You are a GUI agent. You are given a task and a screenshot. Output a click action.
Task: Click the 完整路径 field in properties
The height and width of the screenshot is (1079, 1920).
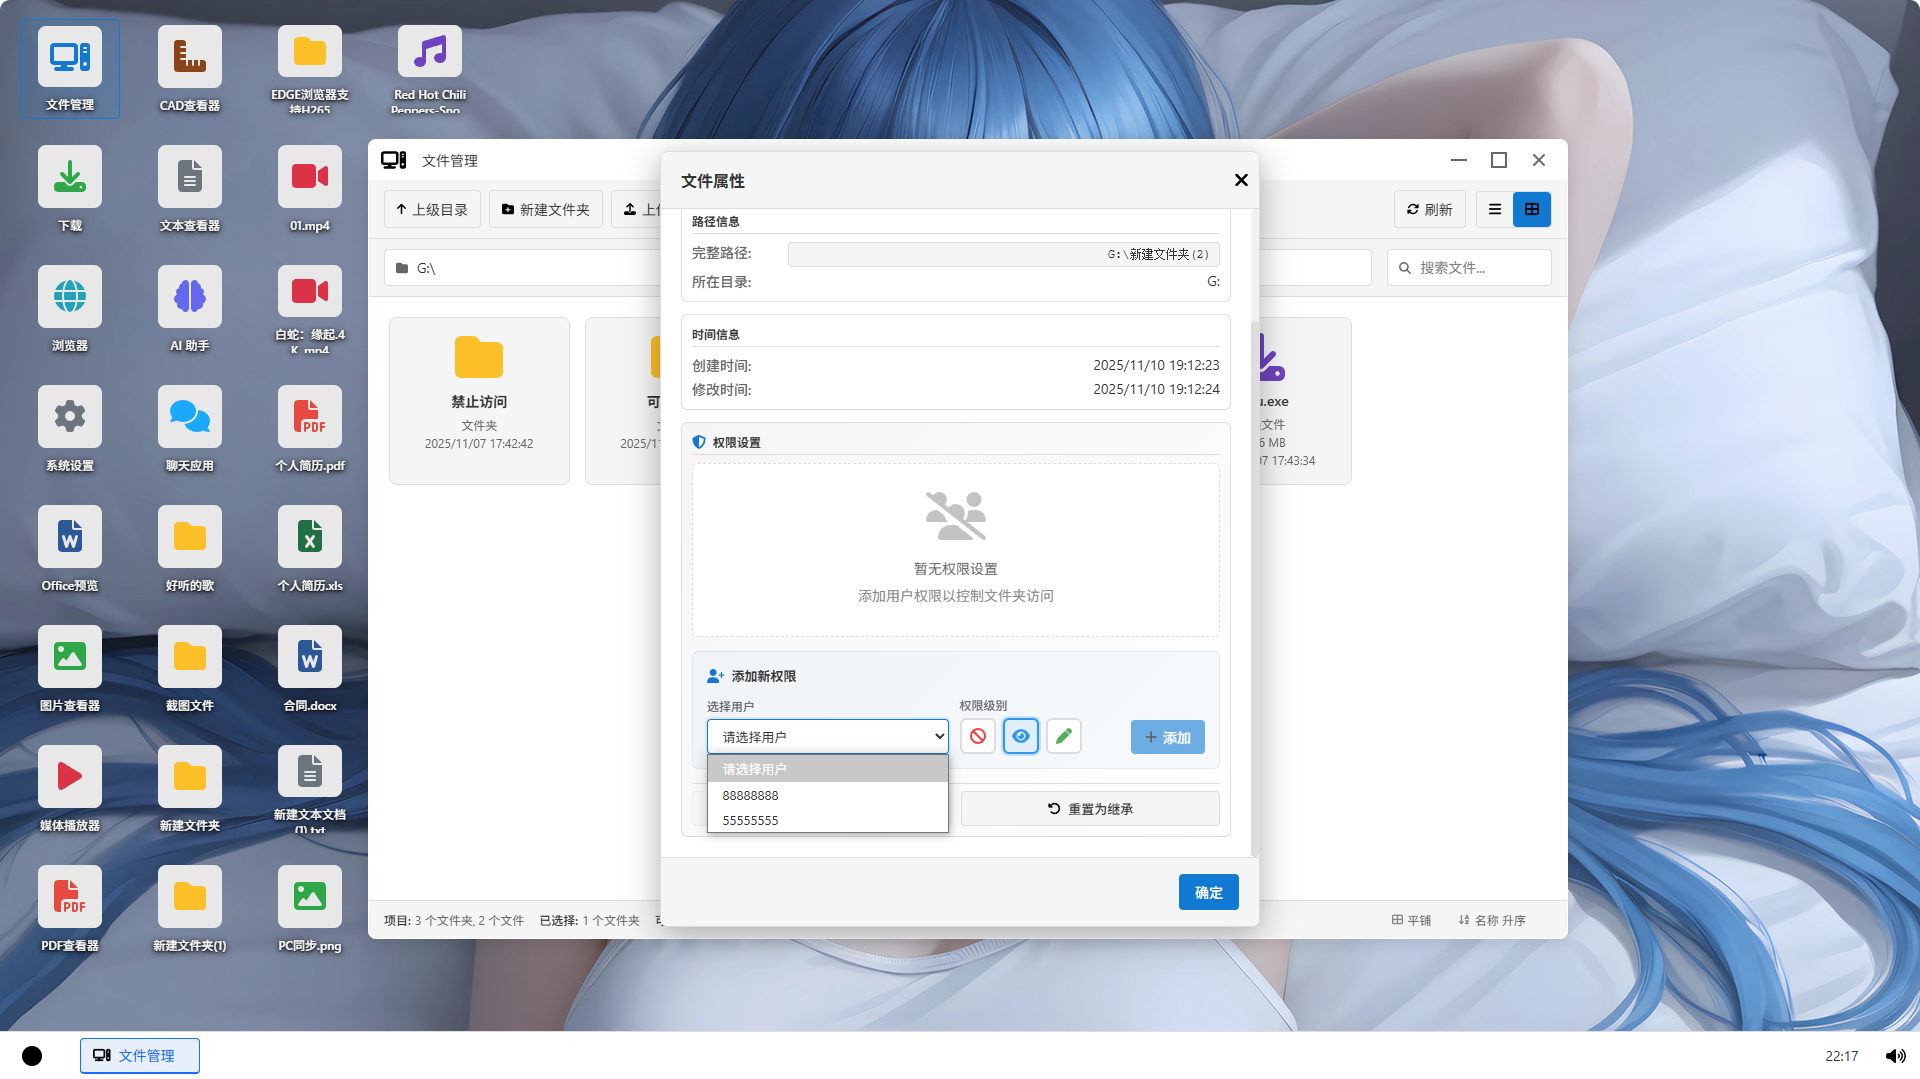[x=1003, y=254]
